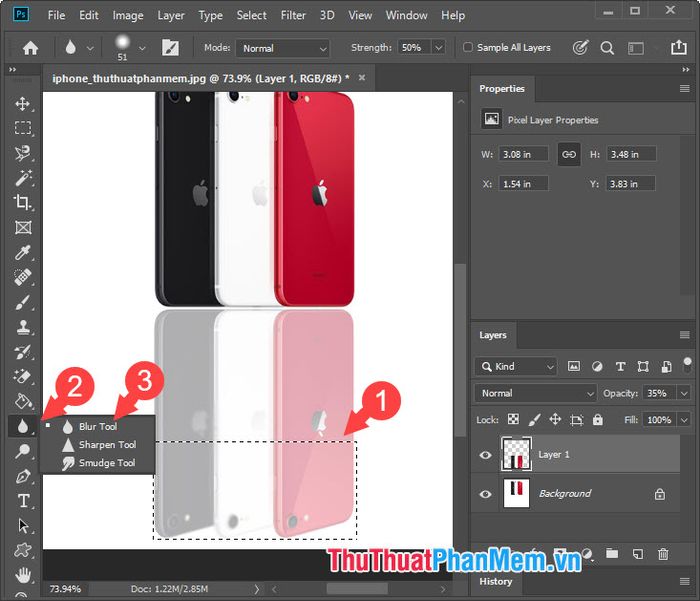Viewport: 700px width, 601px height.
Task: Select the Frame tool
Action: (x=23, y=227)
